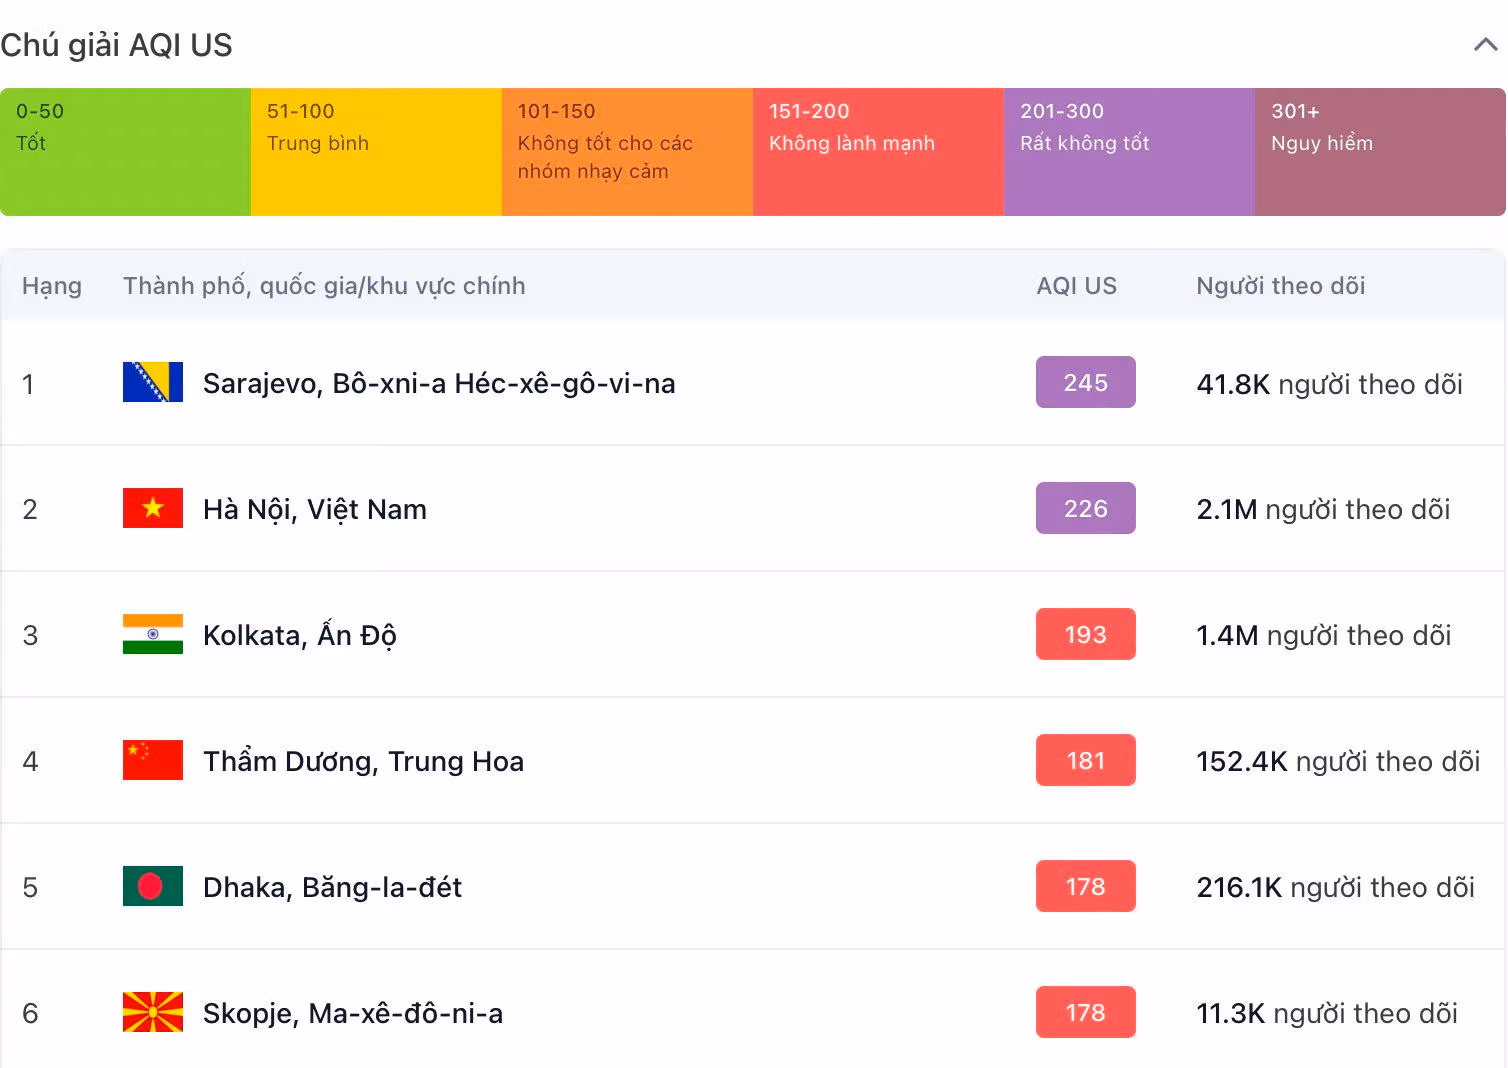Click the maroon 301+ Nguy hiểm swatch
Screen dimensions: 1508x1068
coord(1380,152)
